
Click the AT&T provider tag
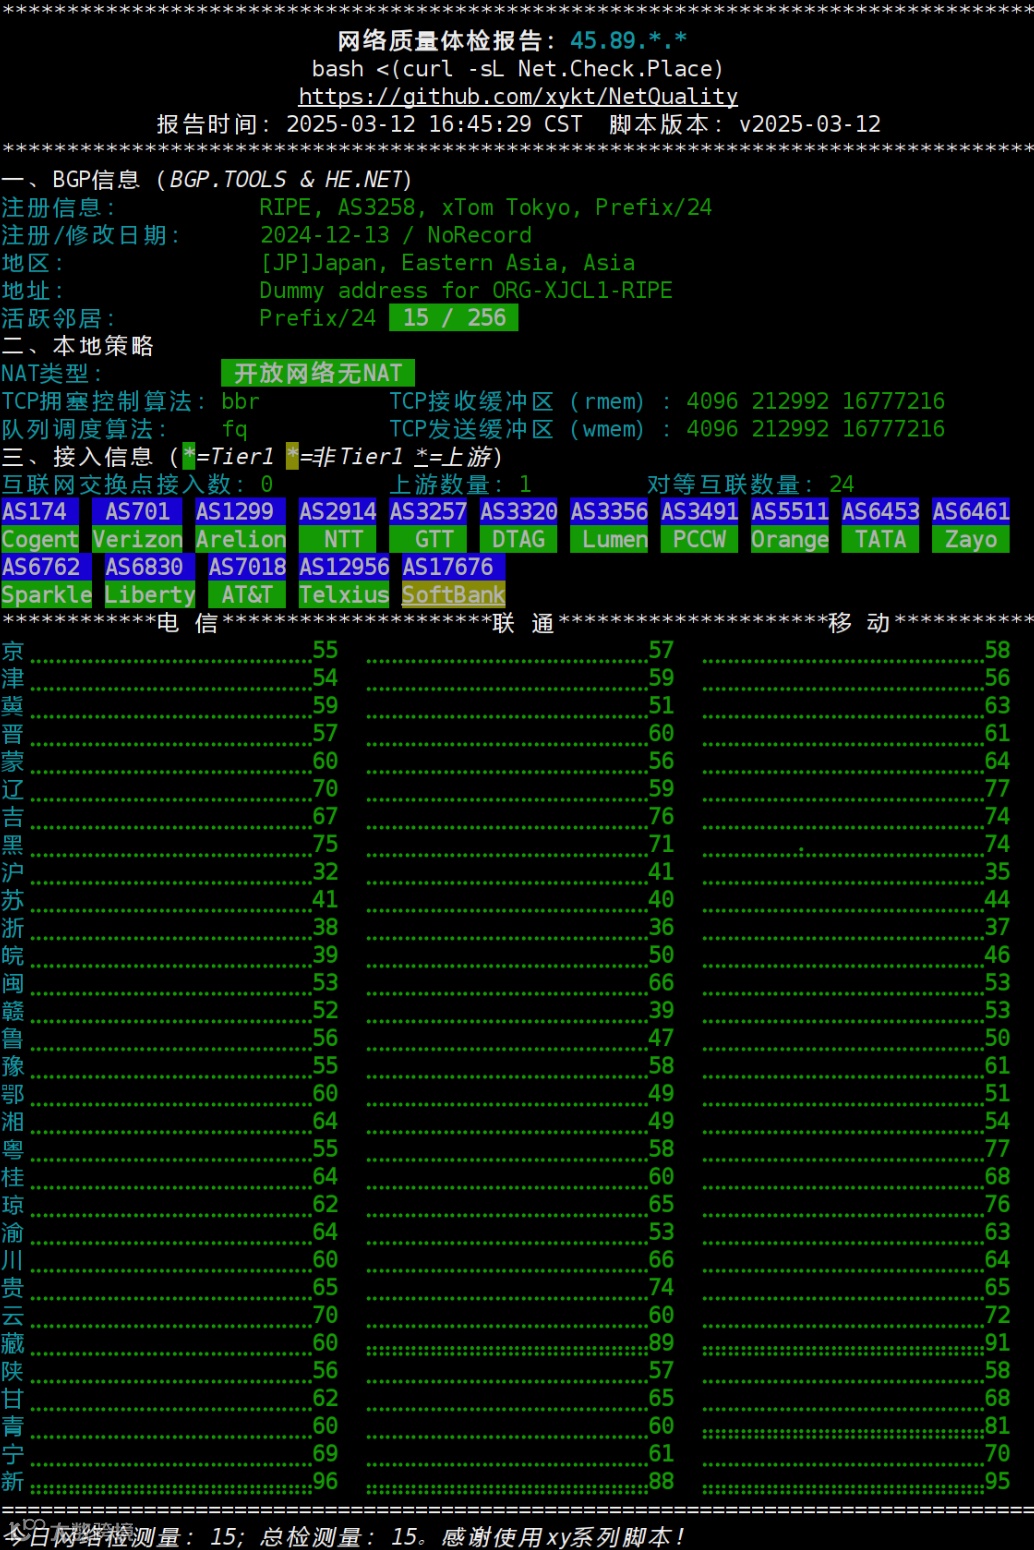[x=247, y=595]
